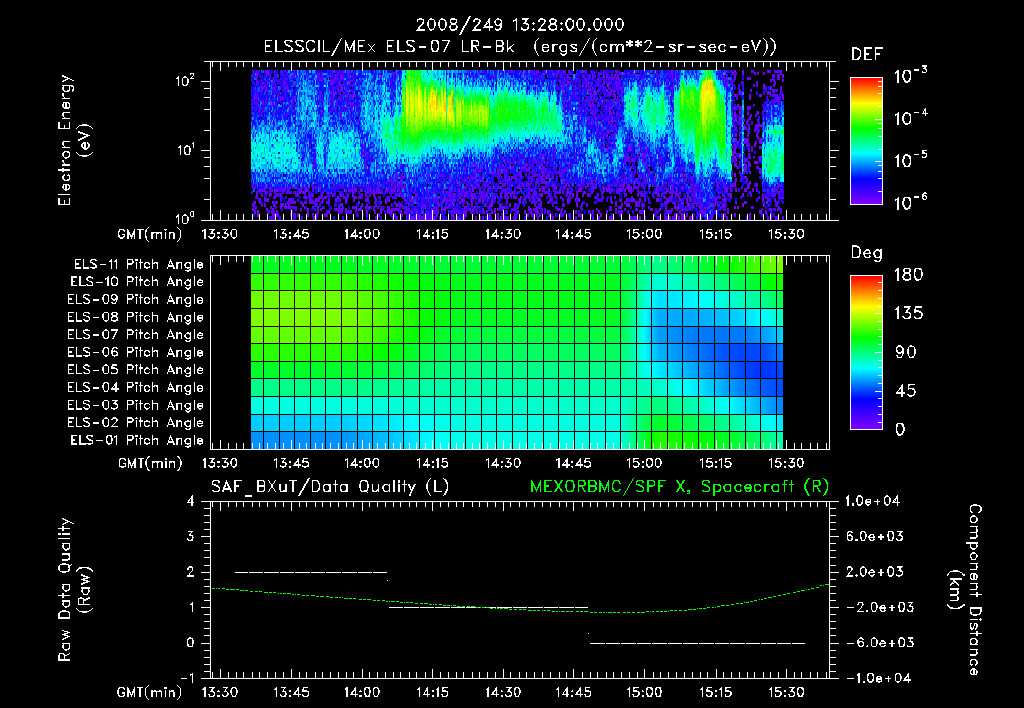This screenshot has width=1024, height=708.
Task: Select the ELS-05 Pitch Angle row label
Action: tap(136, 370)
